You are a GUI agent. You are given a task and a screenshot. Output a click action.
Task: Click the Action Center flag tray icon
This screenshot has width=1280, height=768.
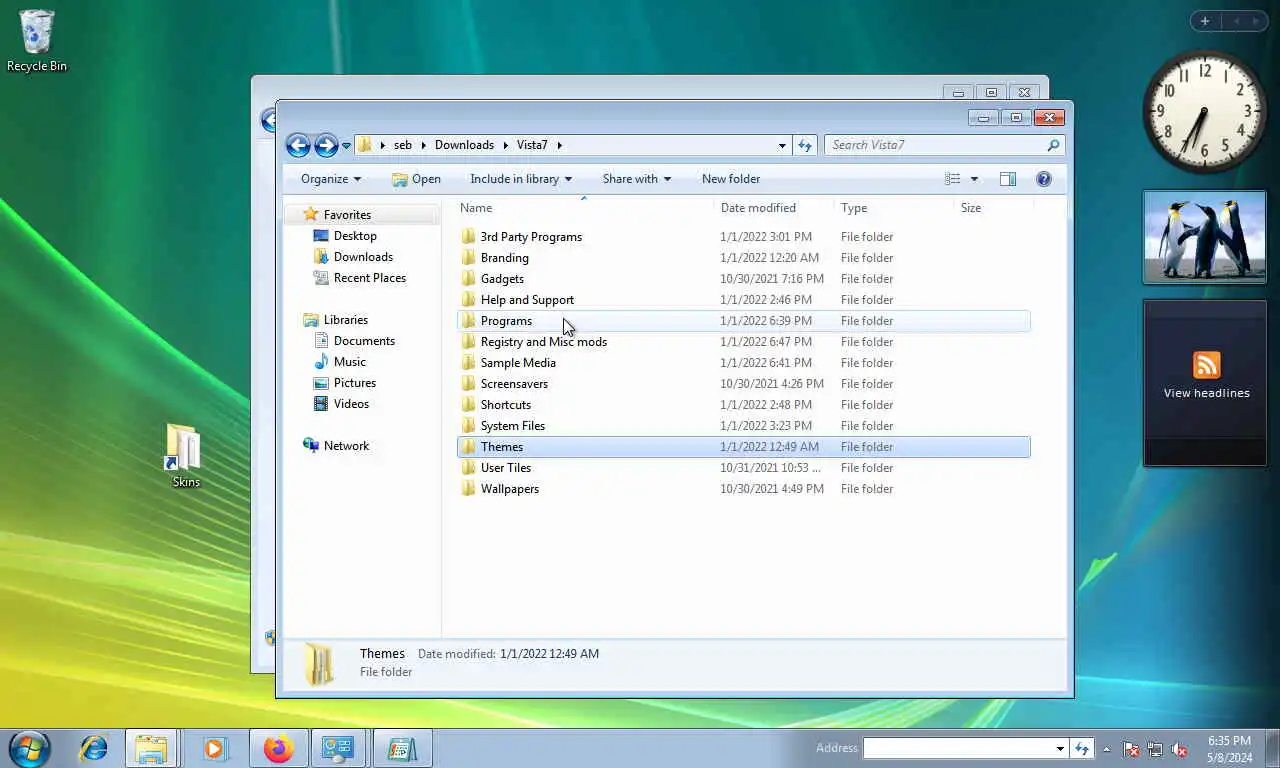[1131, 749]
